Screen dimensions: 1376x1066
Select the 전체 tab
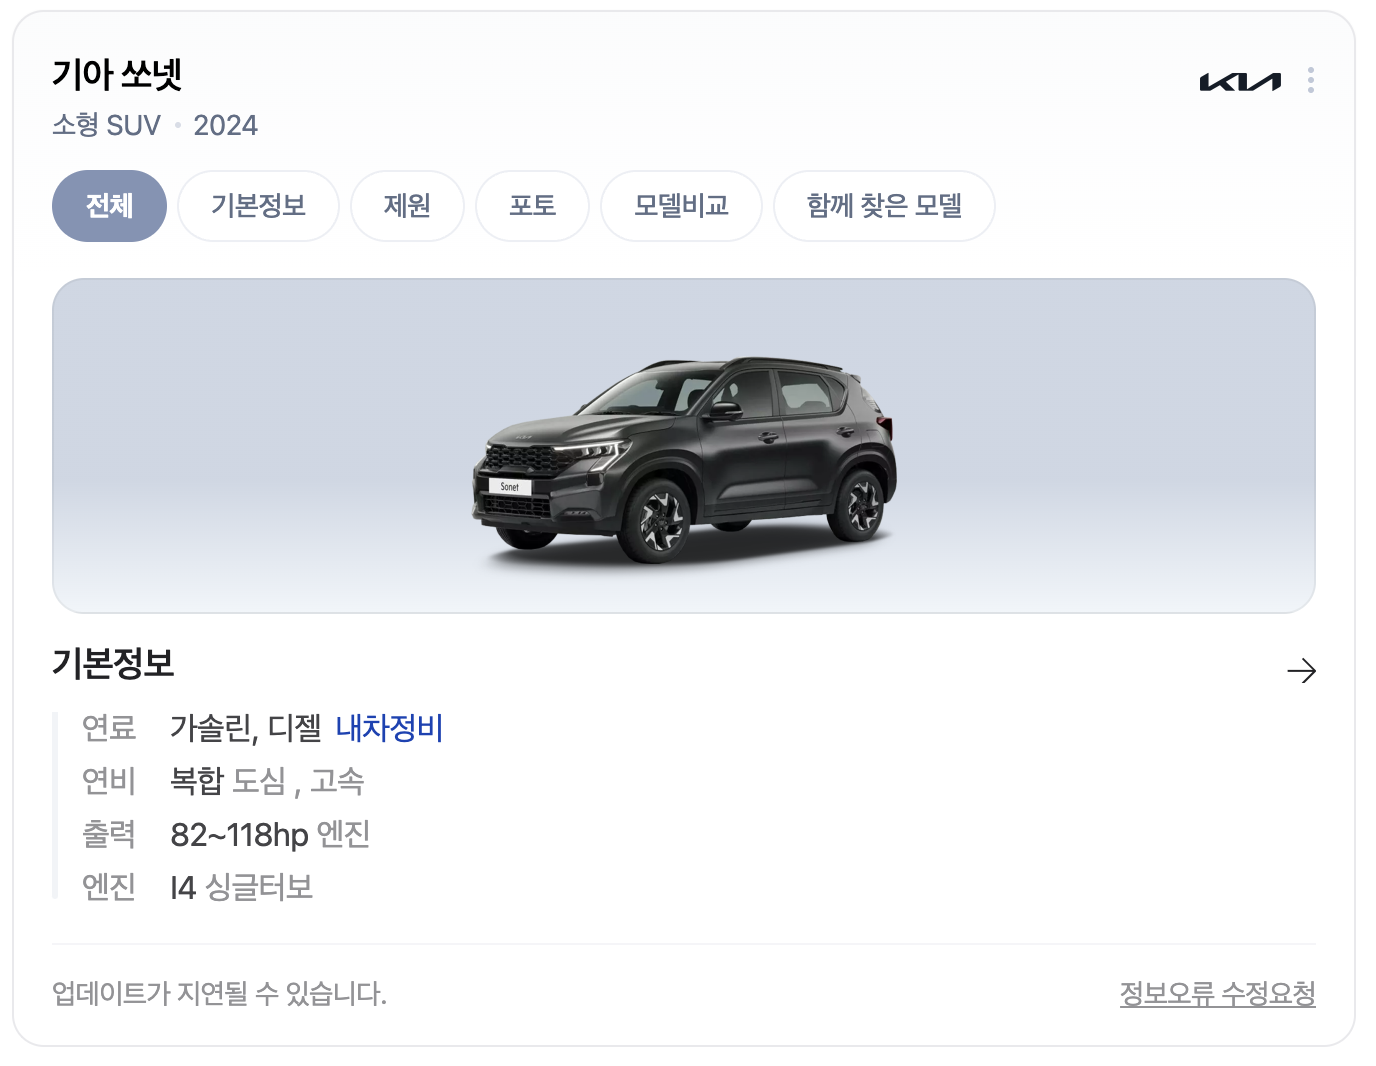pos(109,206)
